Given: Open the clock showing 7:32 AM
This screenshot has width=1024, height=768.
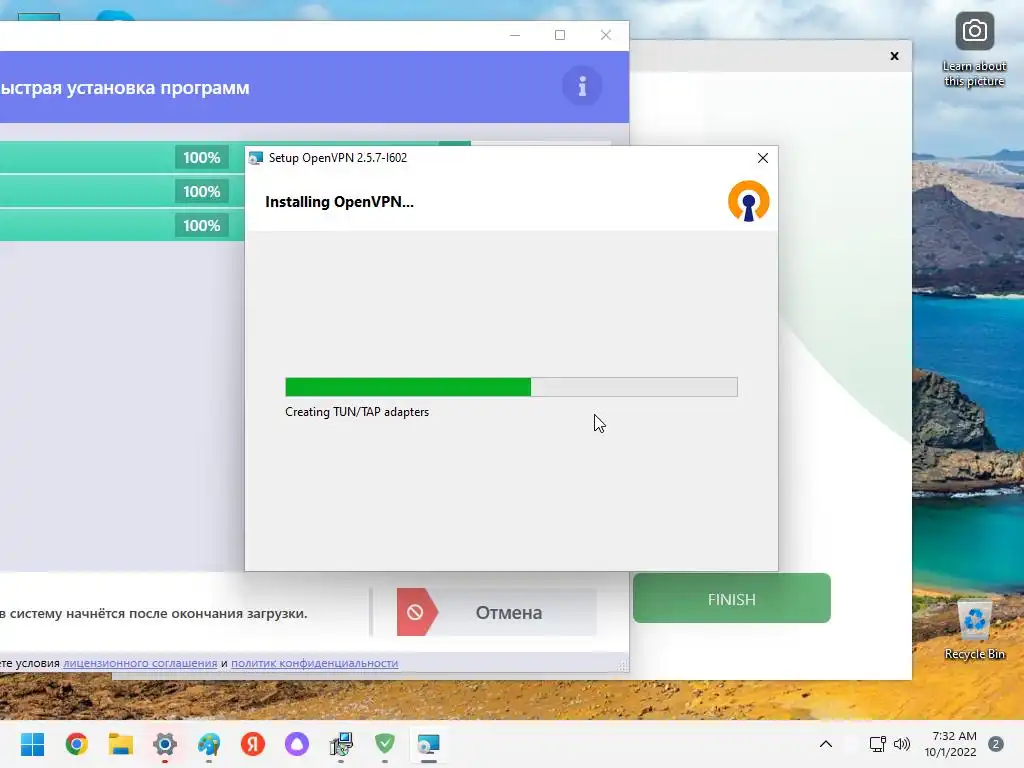Looking at the screenshot, I should (950, 744).
